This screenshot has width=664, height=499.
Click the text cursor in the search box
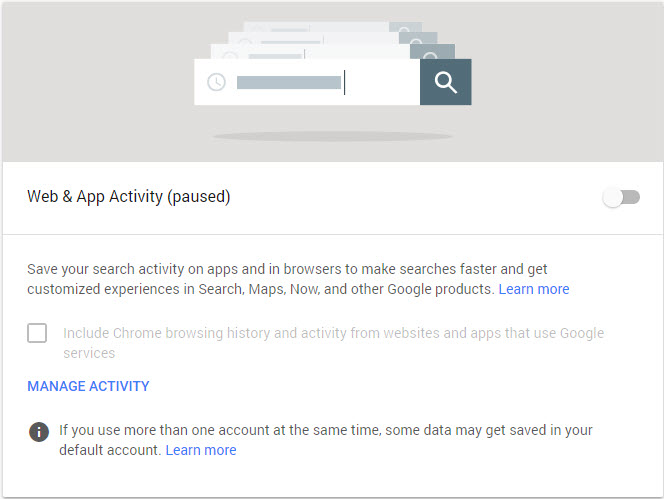pyautogui.click(x=344, y=82)
